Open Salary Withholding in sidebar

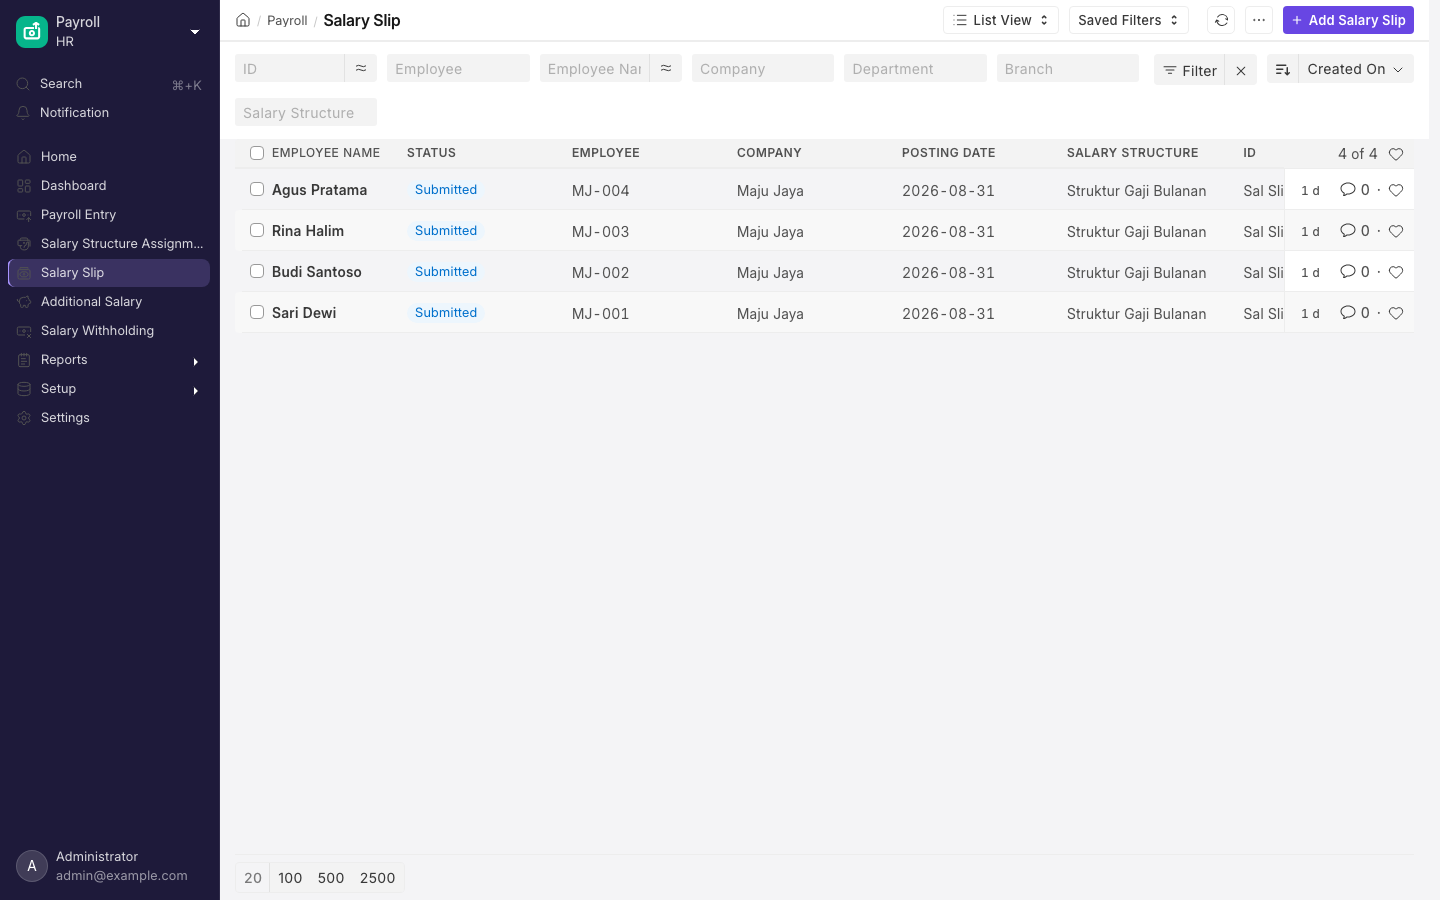tap(110, 331)
